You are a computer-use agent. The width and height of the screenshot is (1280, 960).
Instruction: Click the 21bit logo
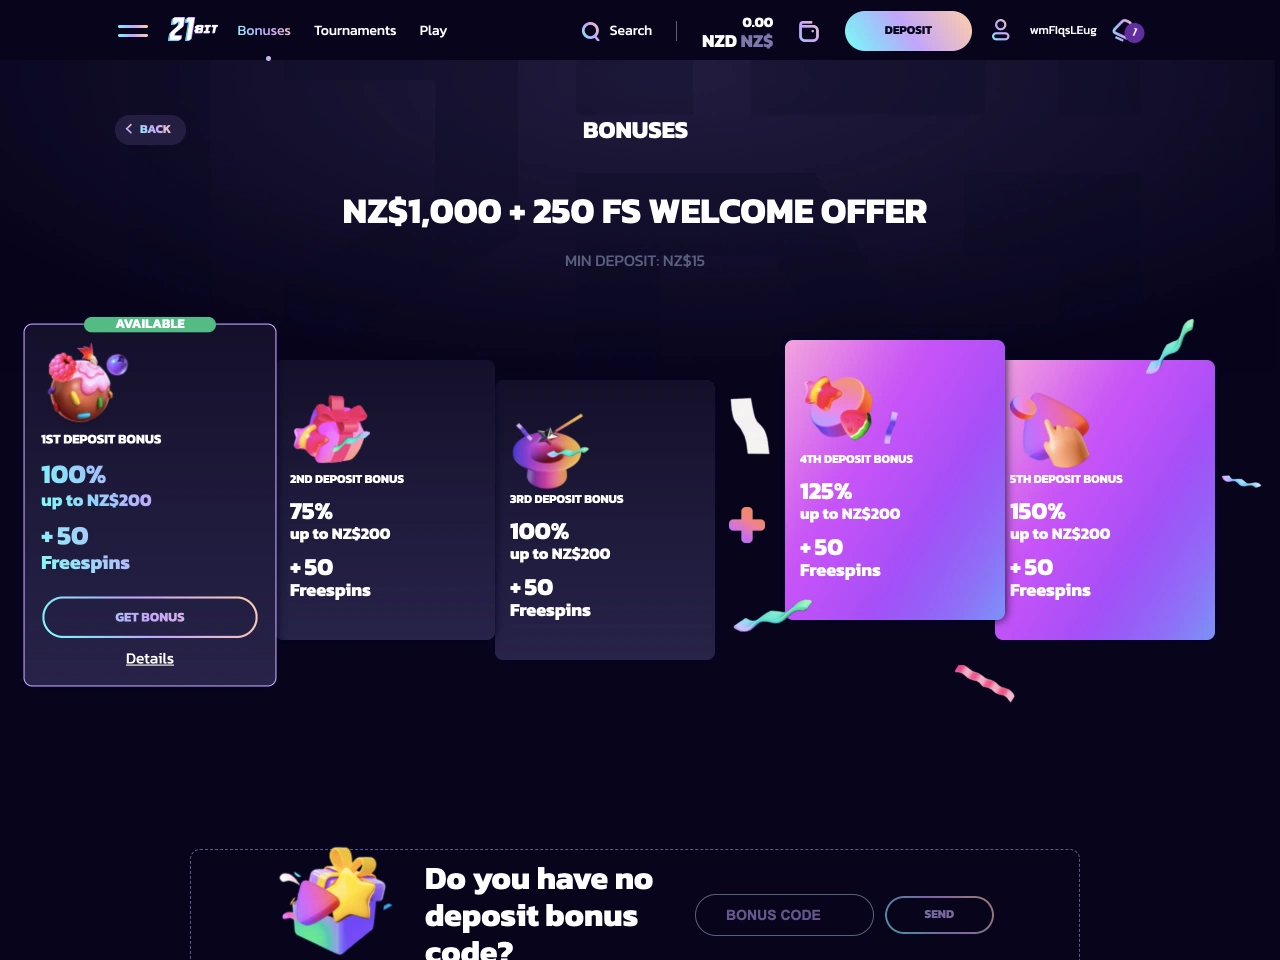[193, 30]
